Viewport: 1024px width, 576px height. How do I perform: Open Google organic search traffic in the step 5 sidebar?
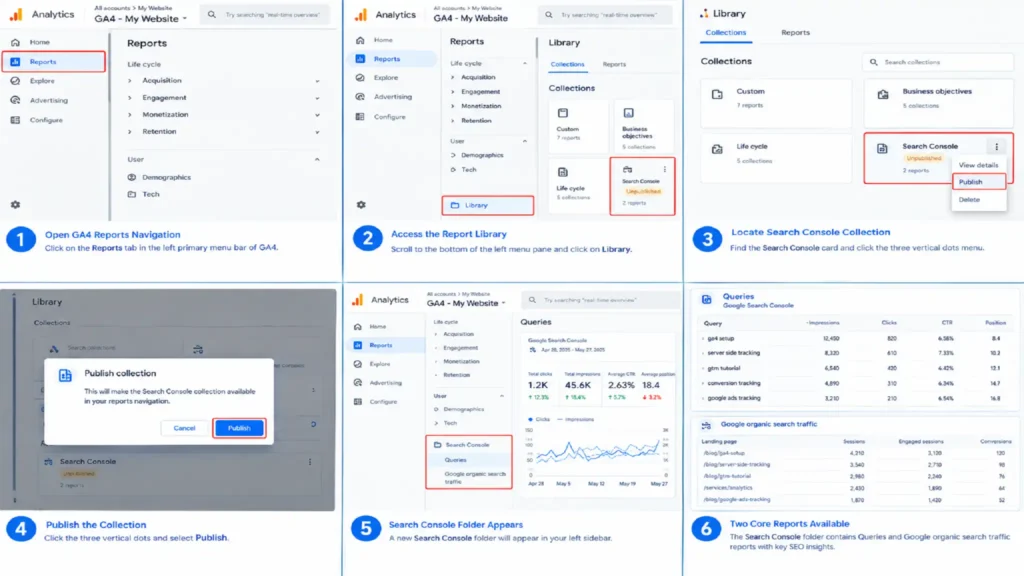[x=475, y=477]
